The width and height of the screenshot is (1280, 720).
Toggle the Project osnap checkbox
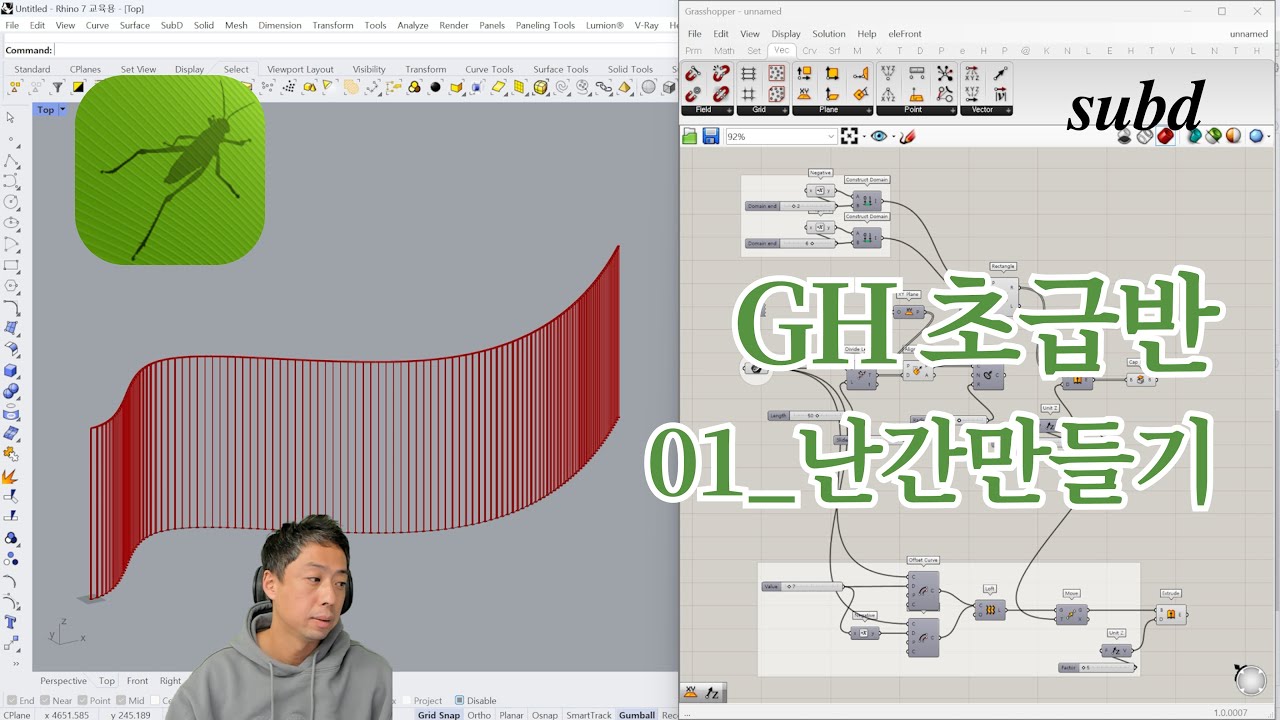(x=406, y=701)
